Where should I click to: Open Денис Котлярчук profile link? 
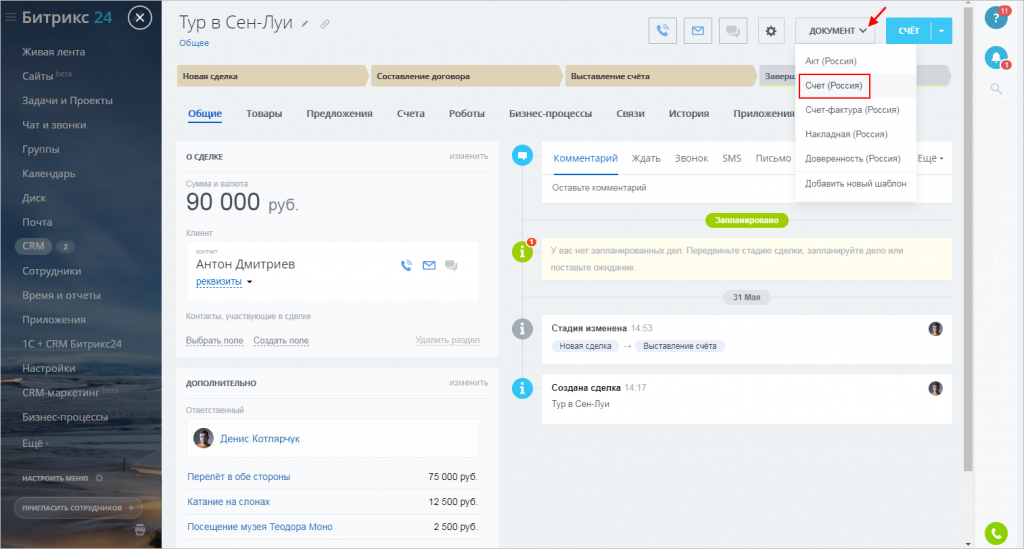[x=260, y=439]
